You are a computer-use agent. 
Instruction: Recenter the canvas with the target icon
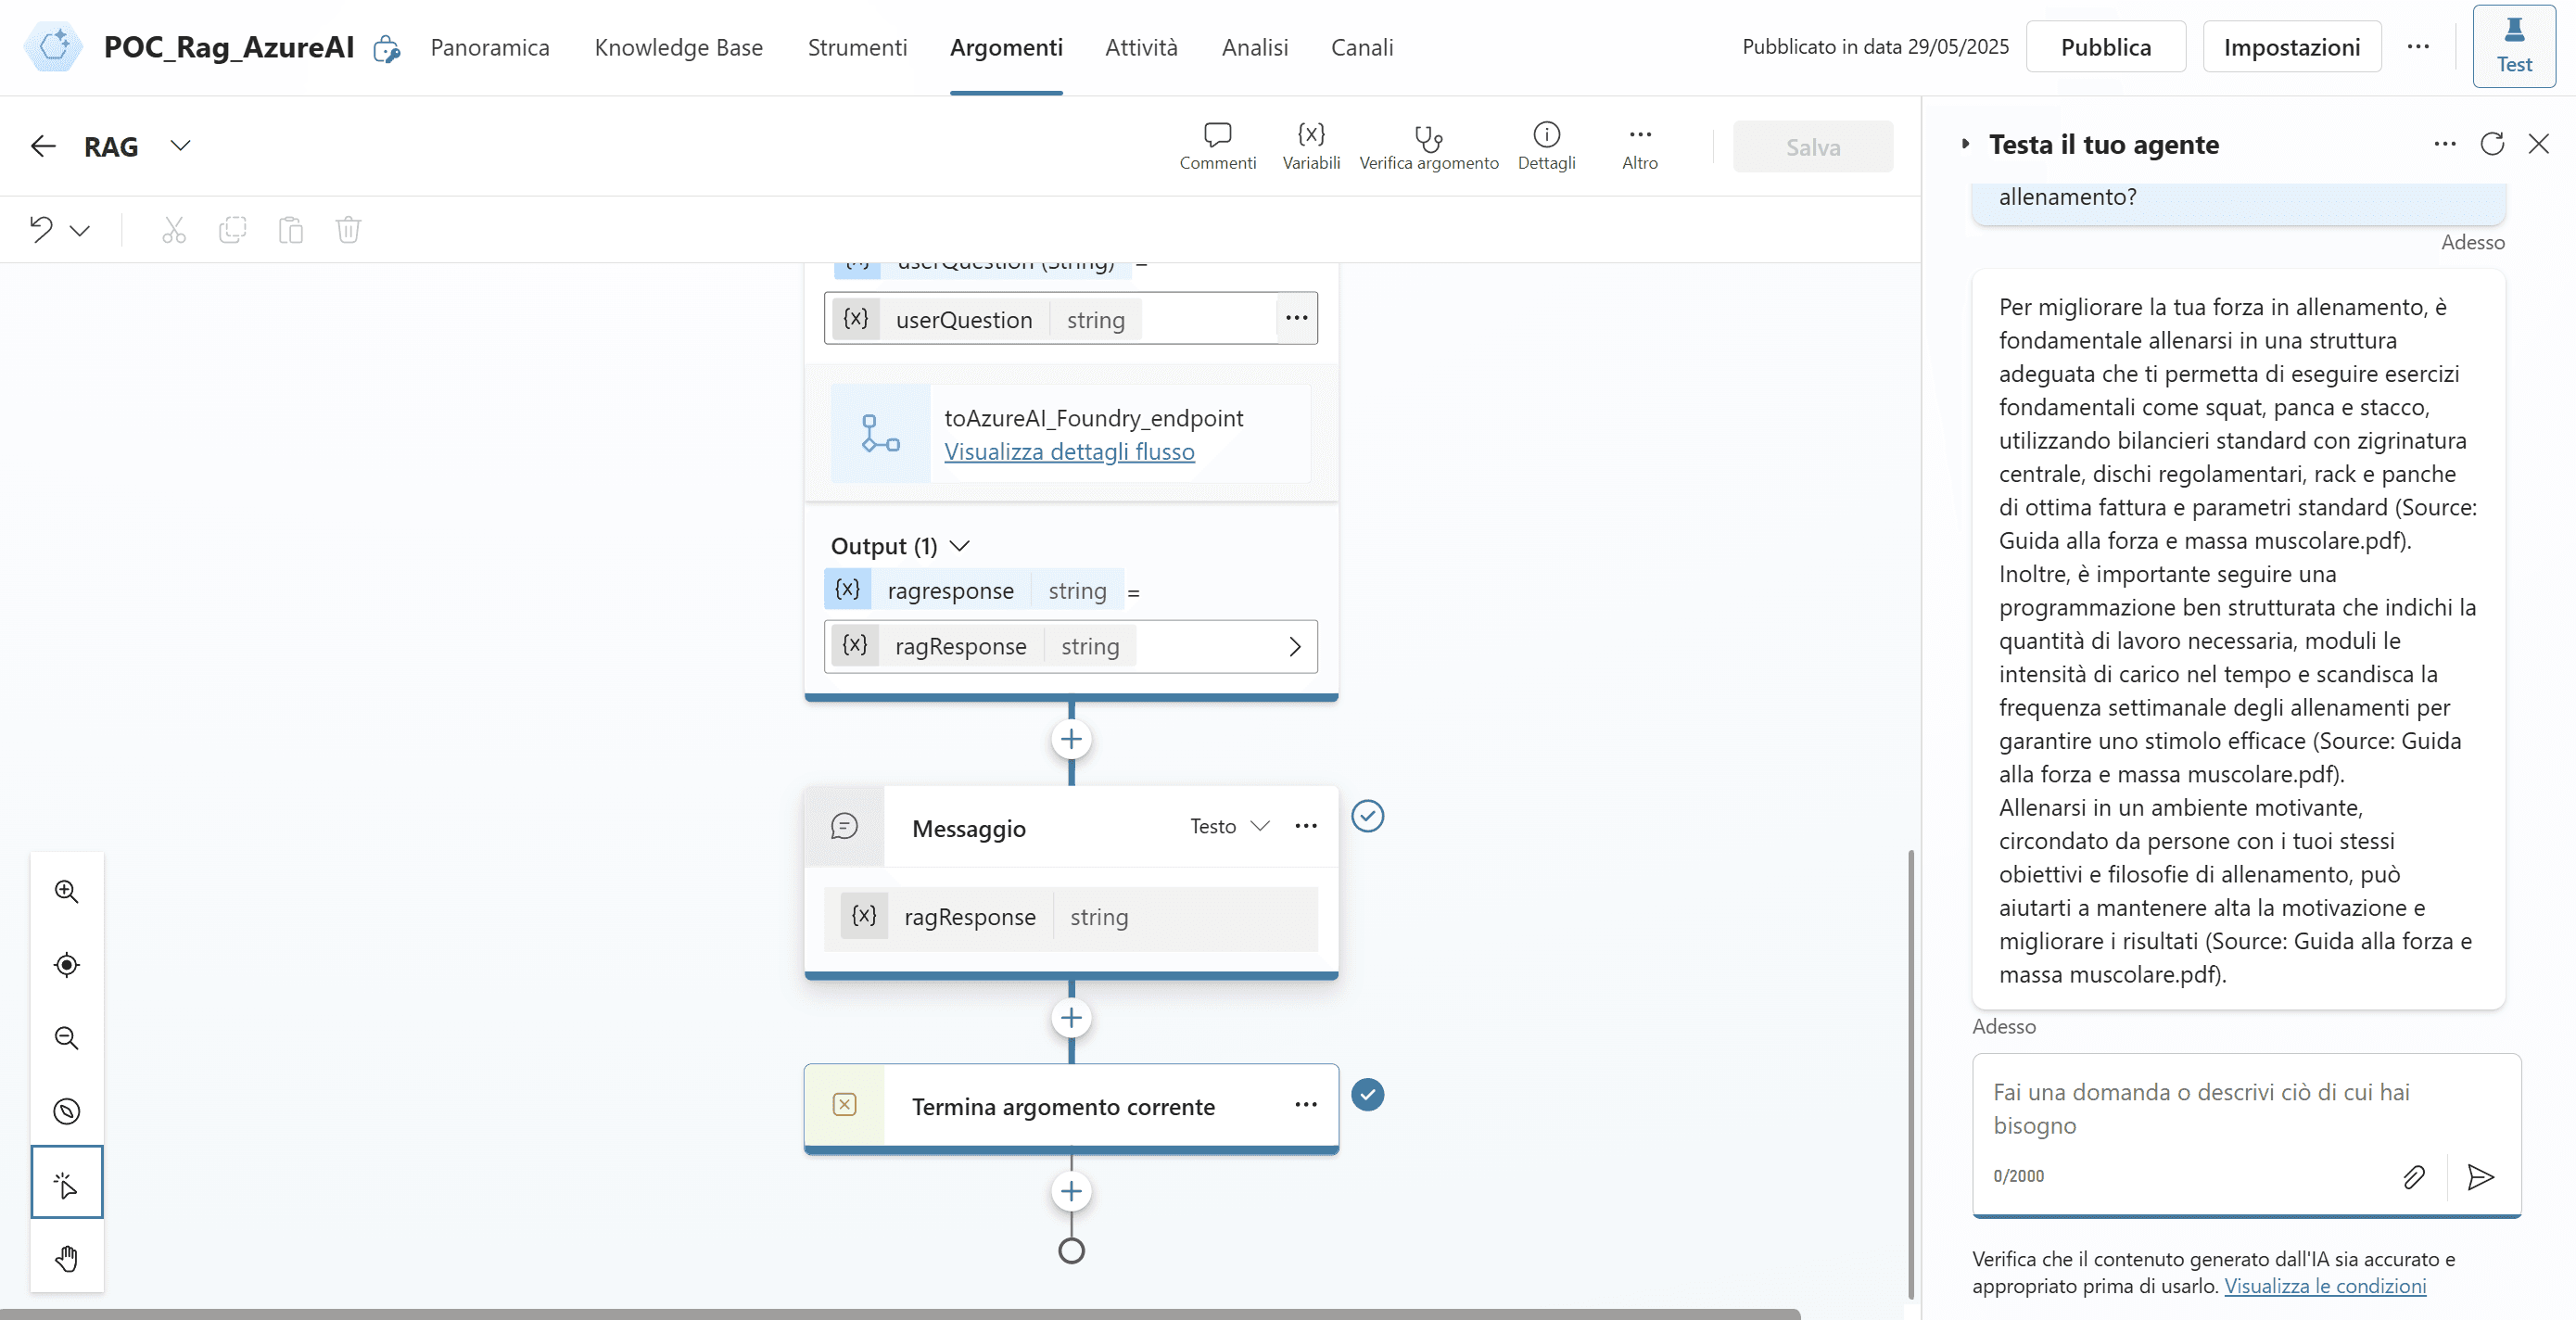(x=67, y=964)
